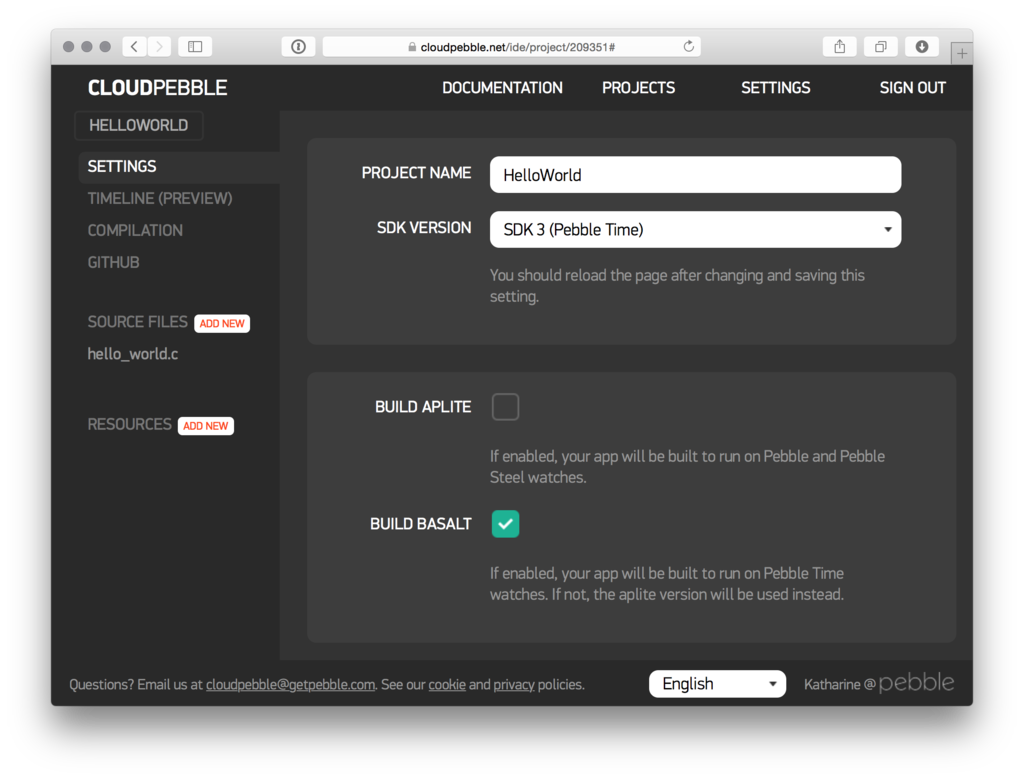Enable the Build Aplite checkbox
Screen dimensions: 1024x779
(505, 407)
